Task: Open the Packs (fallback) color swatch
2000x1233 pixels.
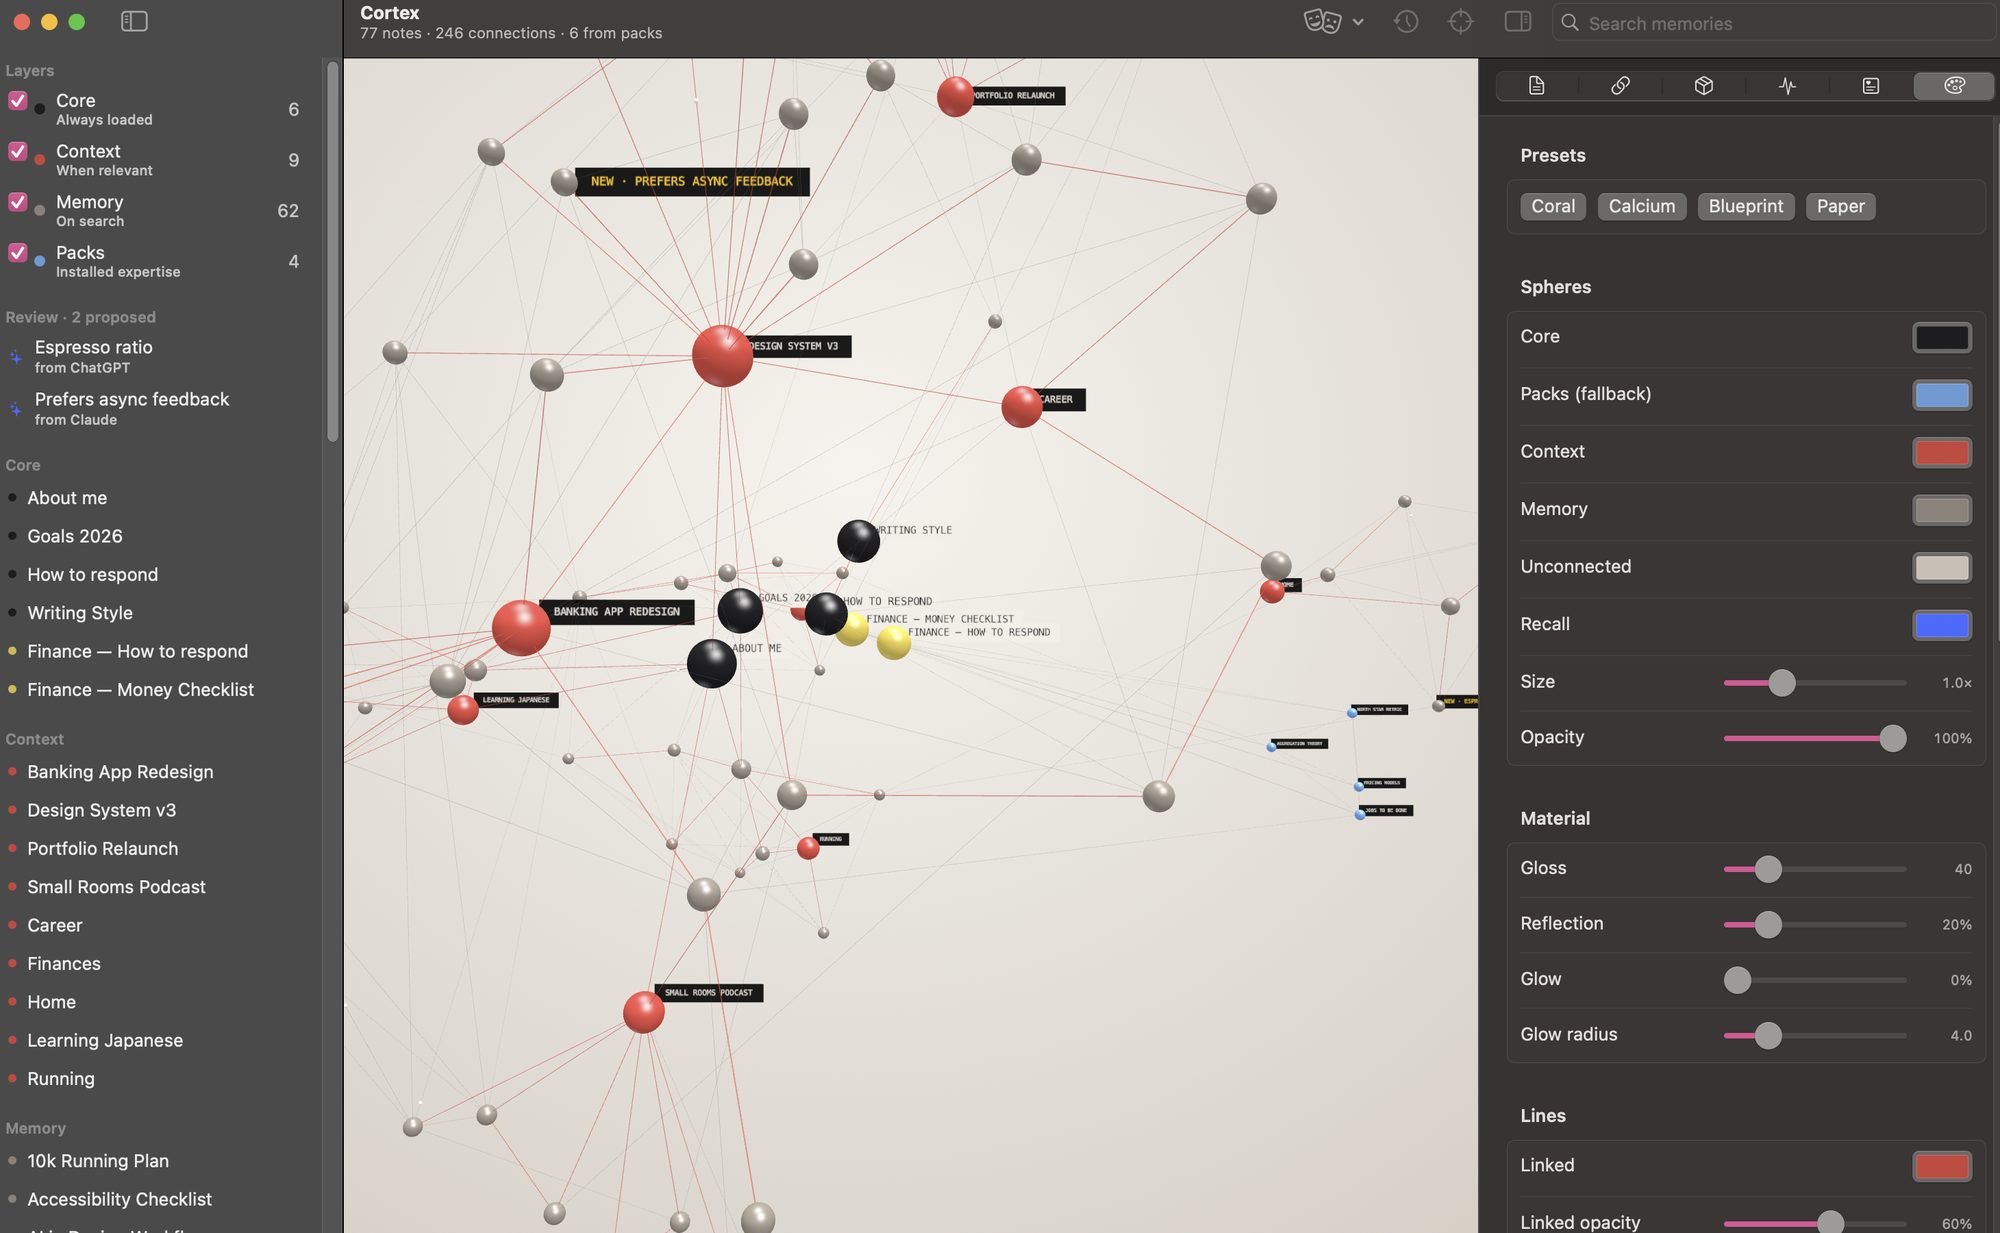Action: [x=1942, y=395]
